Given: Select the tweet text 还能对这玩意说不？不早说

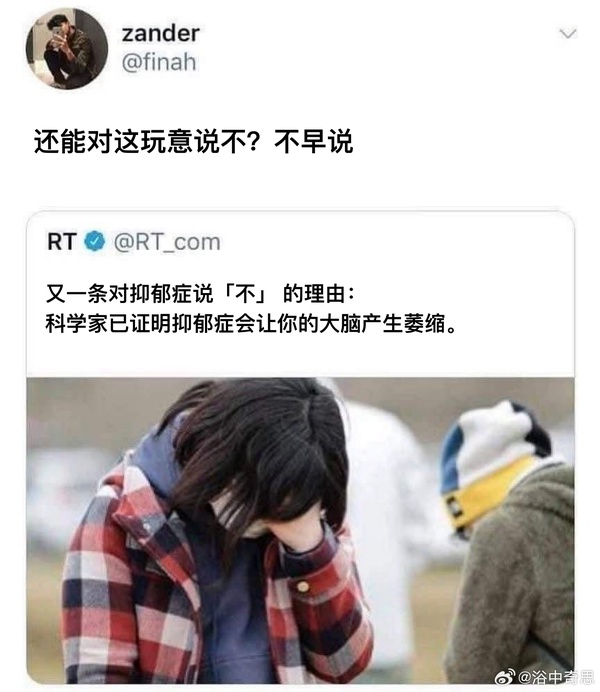Looking at the screenshot, I should [194, 142].
